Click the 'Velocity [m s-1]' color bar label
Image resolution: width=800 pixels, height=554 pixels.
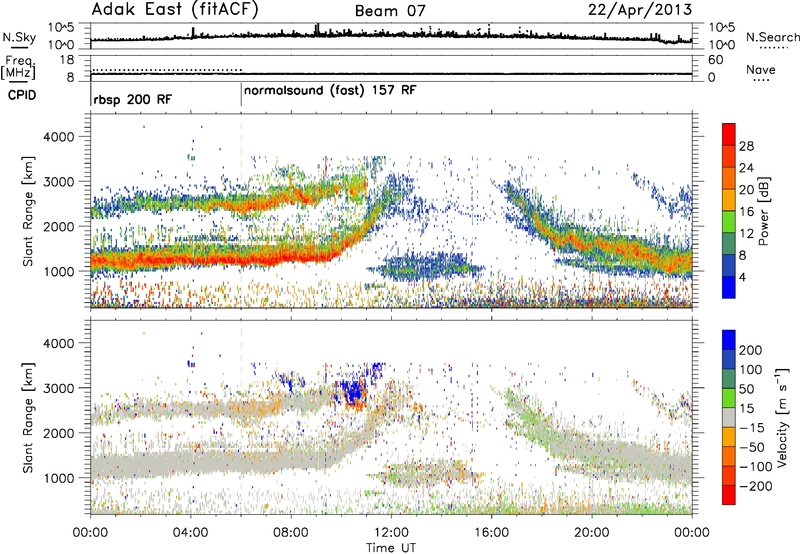[781, 417]
